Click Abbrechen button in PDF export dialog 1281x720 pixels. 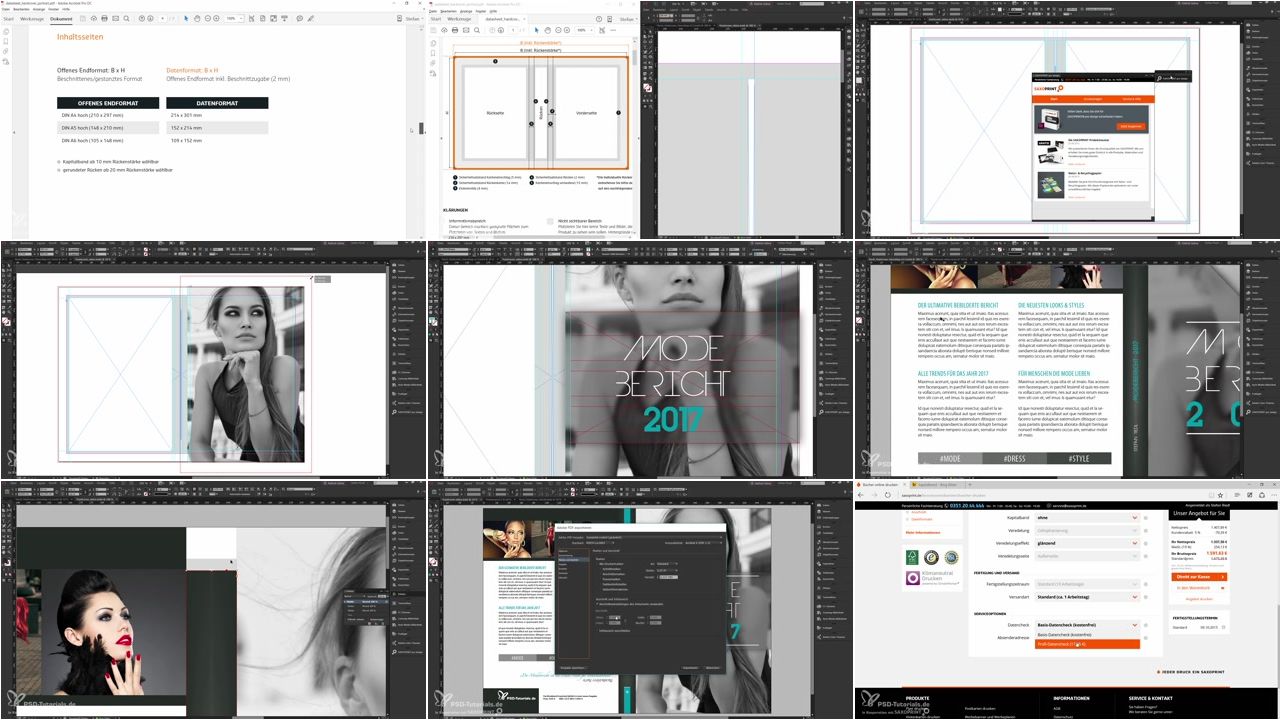[x=713, y=668]
